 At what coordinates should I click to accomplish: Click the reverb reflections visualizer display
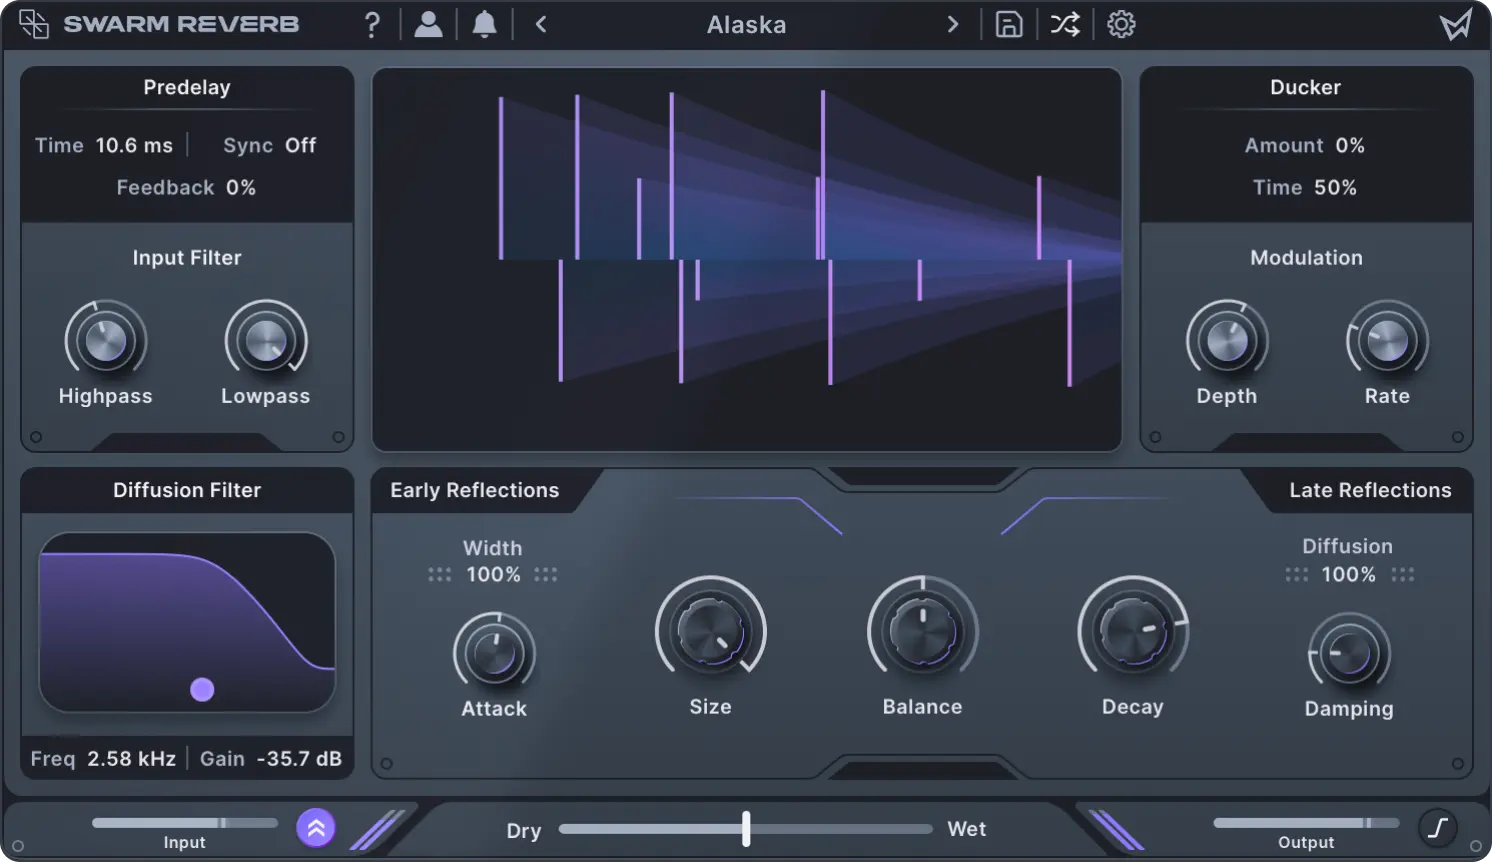tap(746, 259)
